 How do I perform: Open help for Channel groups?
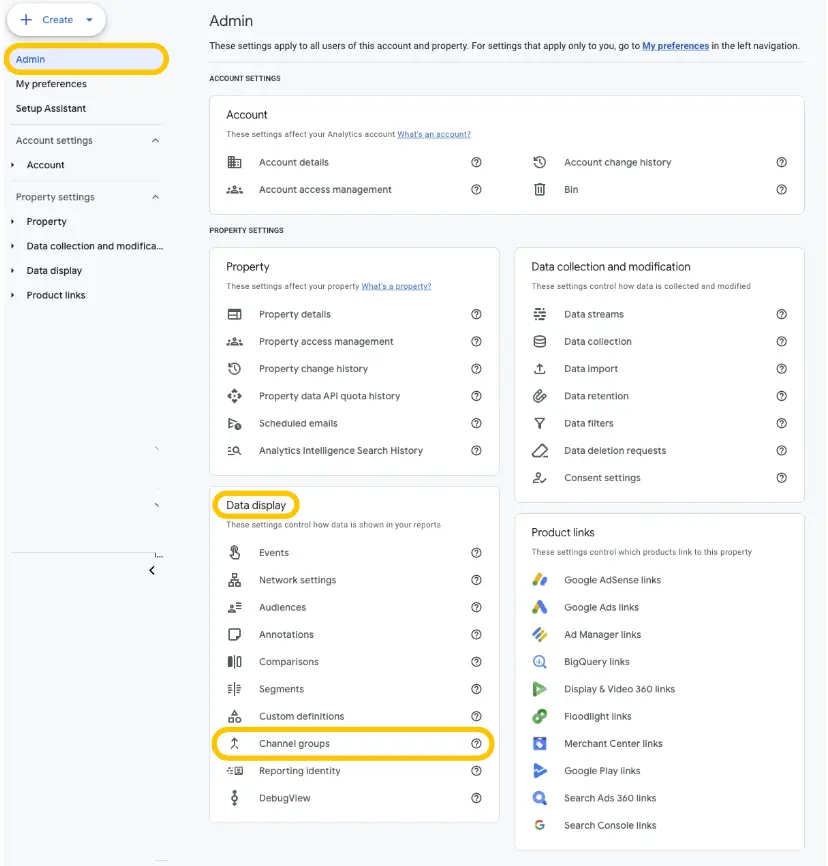[x=476, y=743]
